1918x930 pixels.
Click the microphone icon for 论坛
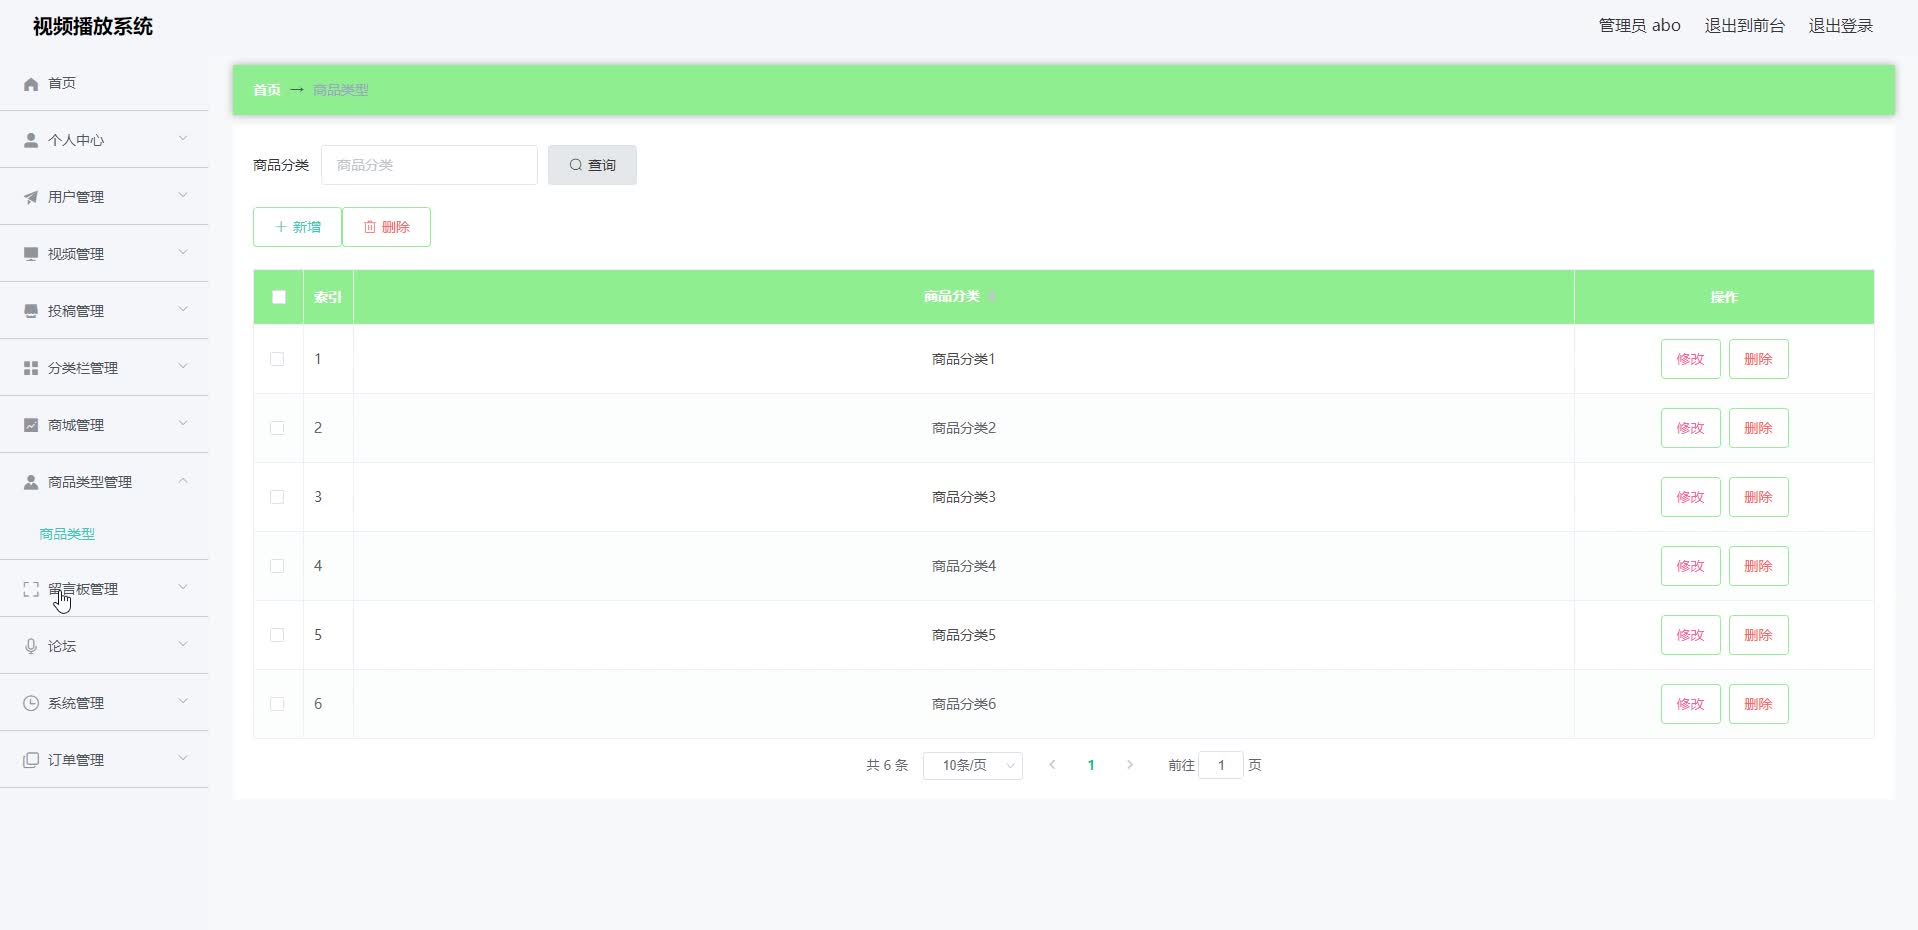point(31,647)
